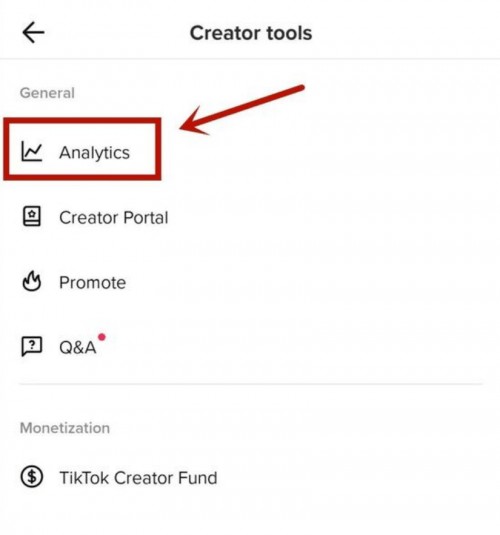The width and height of the screenshot is (500, 535).
Task: Open the Q&A text label
Action: point(77,348)
